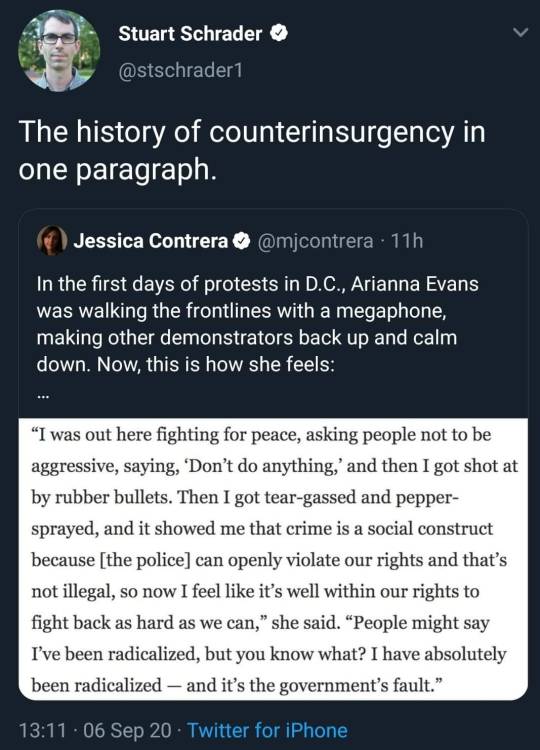Open the quoted article excerpt image
Viewport: 540px width, 750px height.
[x=273, y=559]
